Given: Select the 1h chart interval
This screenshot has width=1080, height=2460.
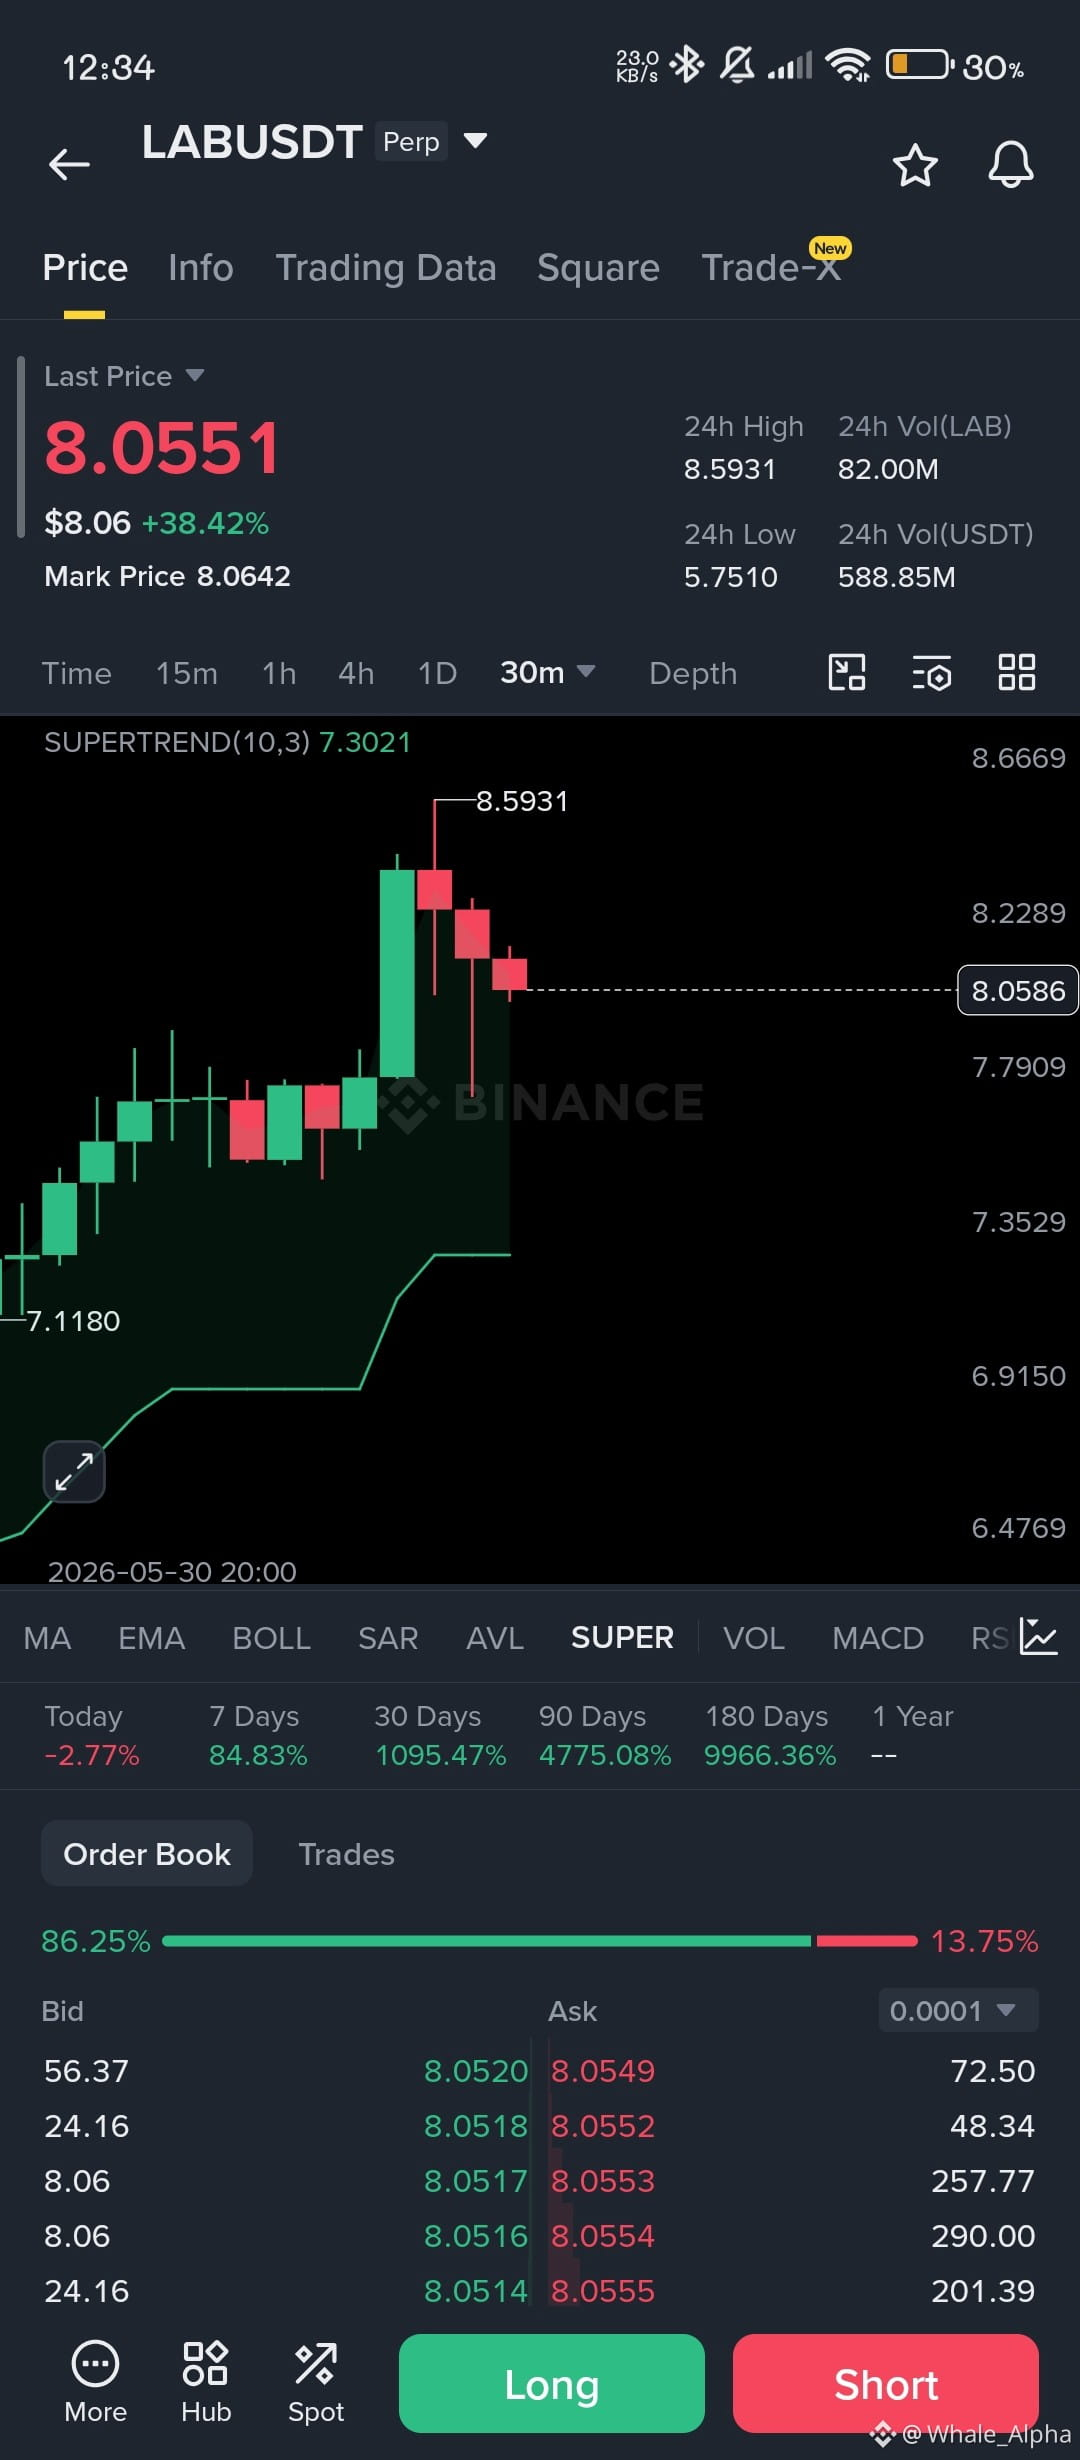Looking at the screenshot, I should click(279, 673).
